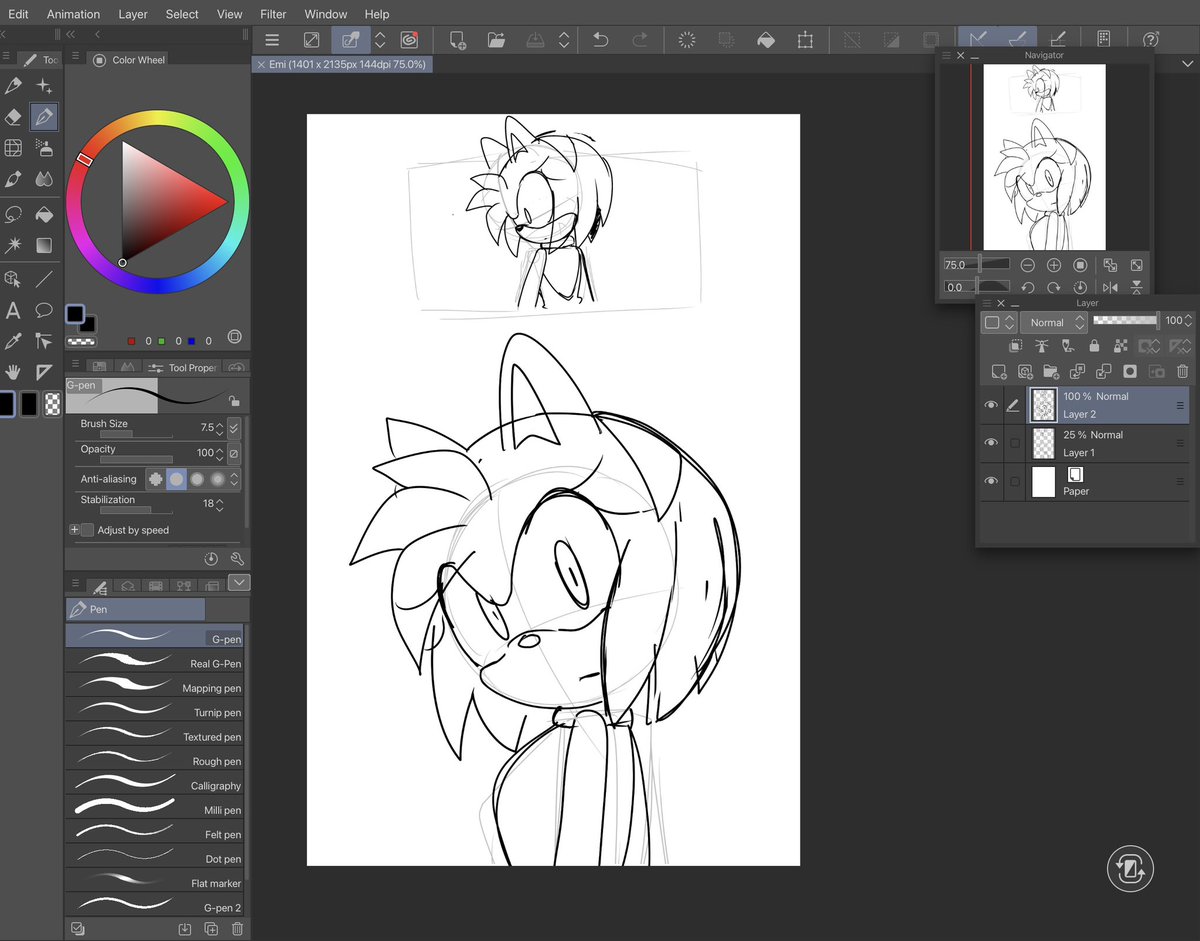Screen dimensions: 1200x941
Task: Select the Auto select magic wand tool
Action: (x=13, y=245)
